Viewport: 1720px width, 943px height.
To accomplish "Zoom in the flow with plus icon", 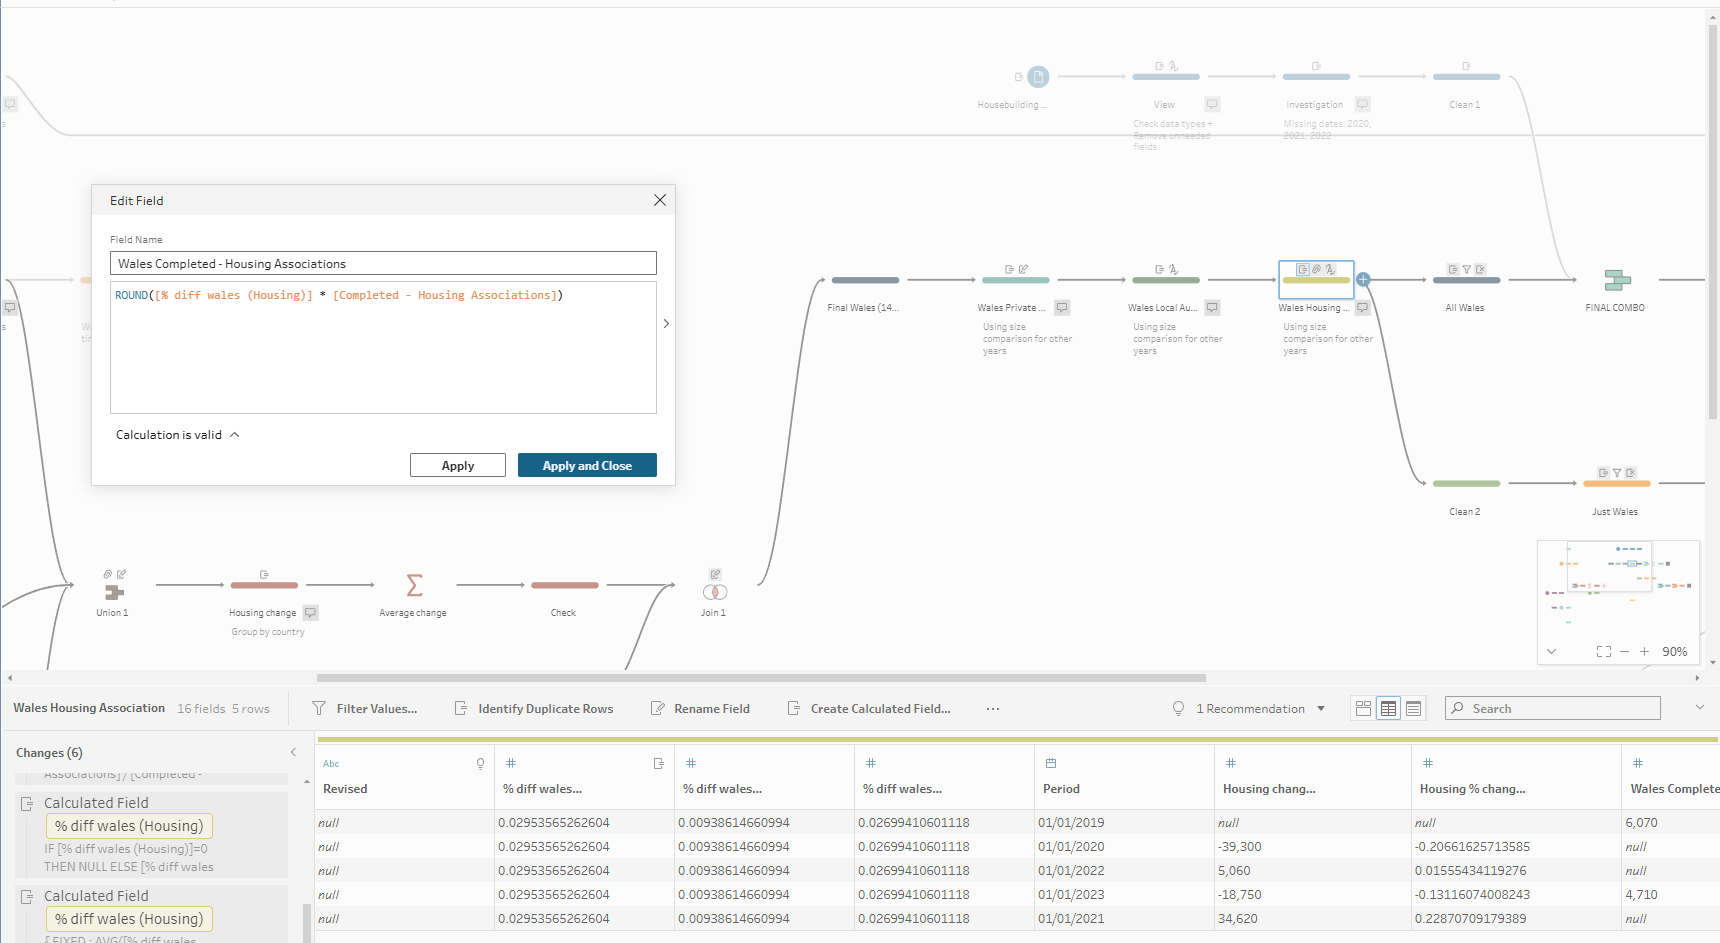I will click(1644, 652).
